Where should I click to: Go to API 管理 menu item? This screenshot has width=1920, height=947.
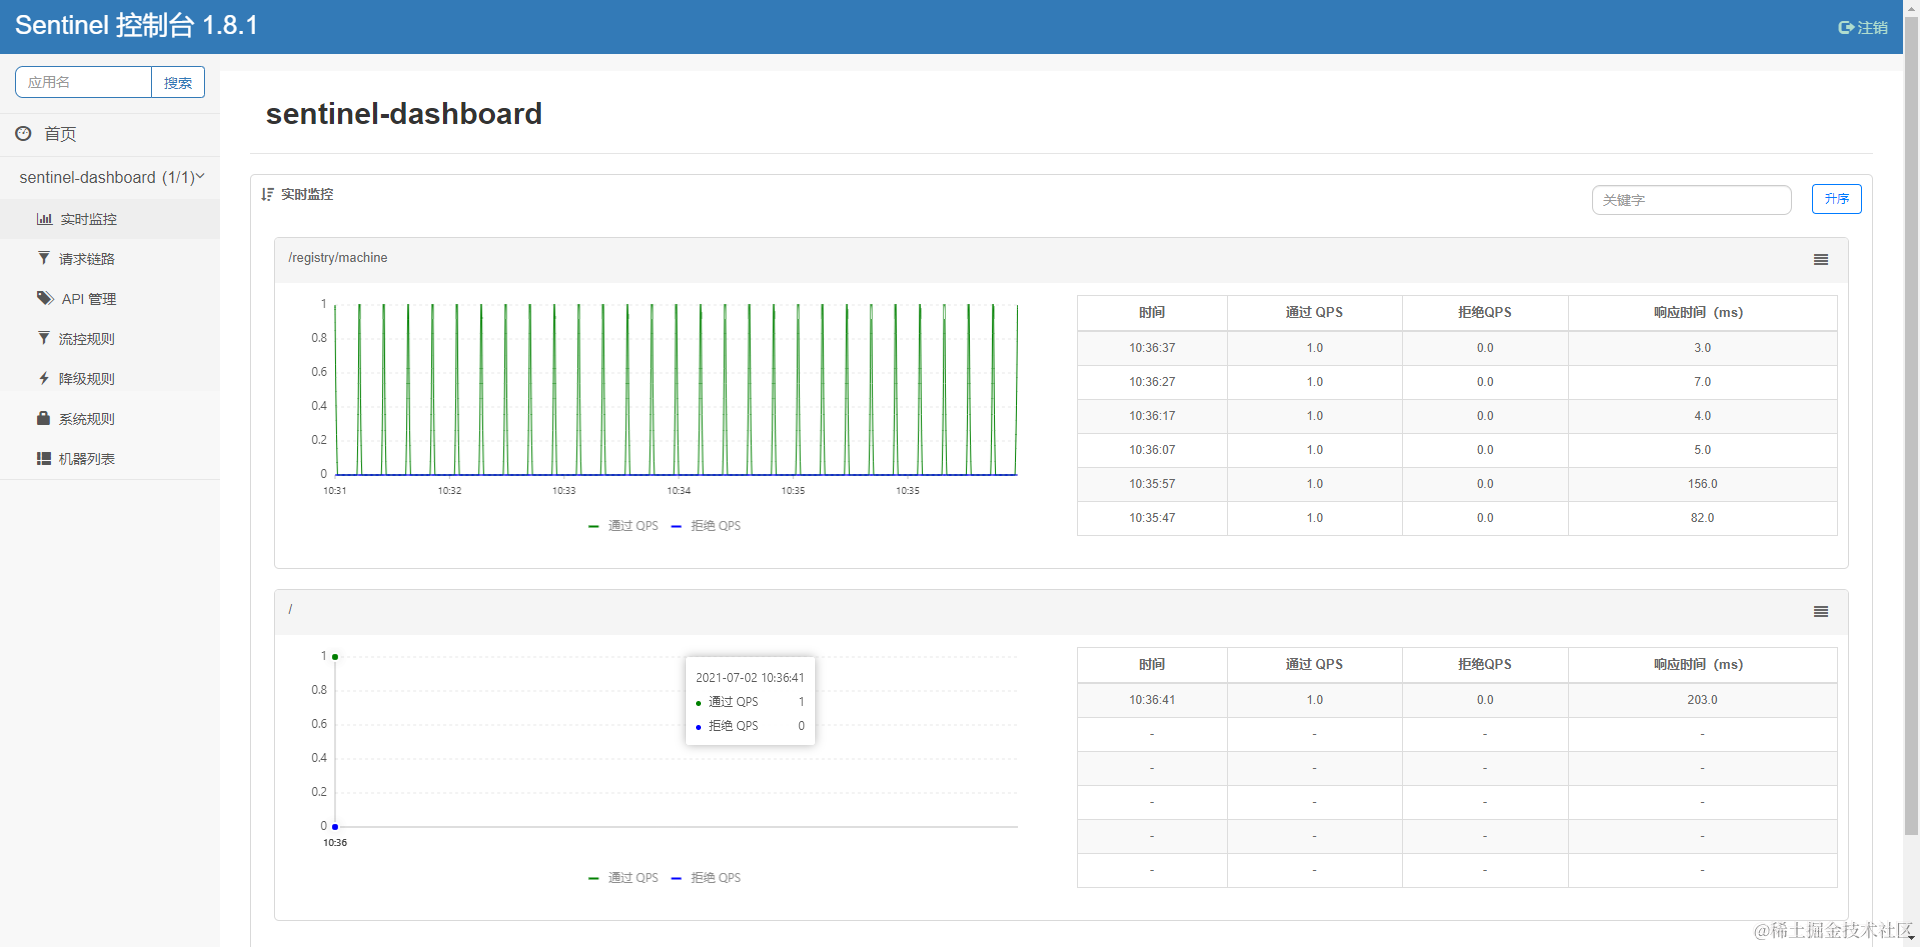[89, 299]
